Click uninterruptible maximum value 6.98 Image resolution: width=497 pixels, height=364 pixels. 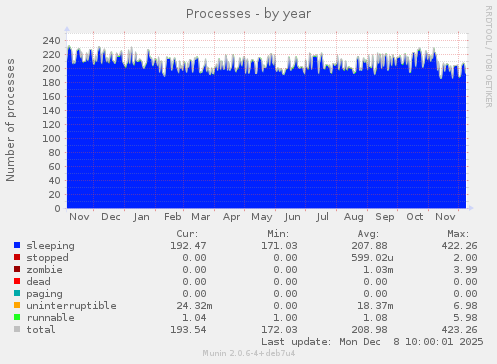(466, 306)
